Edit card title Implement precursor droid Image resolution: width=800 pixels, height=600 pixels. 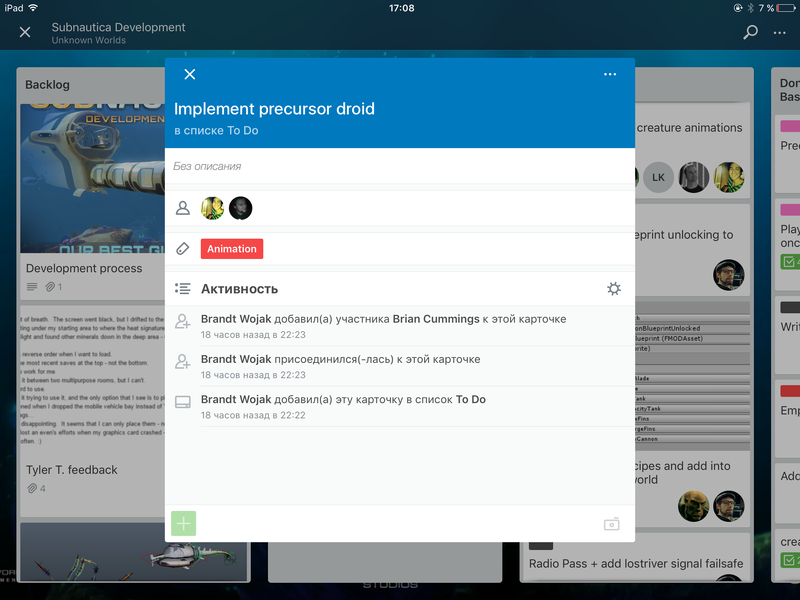[x=274, y=109]
